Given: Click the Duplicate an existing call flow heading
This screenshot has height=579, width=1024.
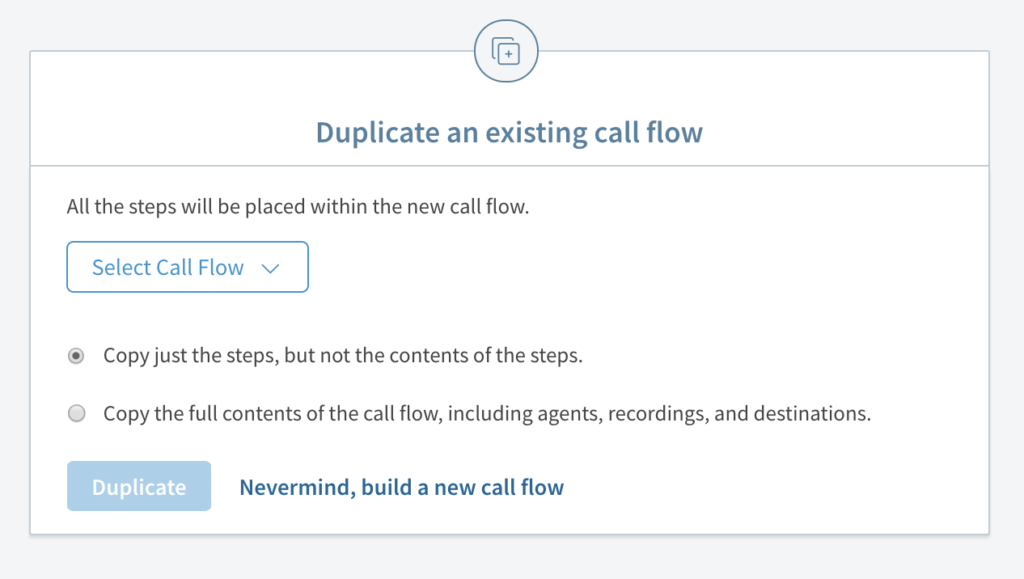Looking at the screenshot, I should [x=509, y=131].
